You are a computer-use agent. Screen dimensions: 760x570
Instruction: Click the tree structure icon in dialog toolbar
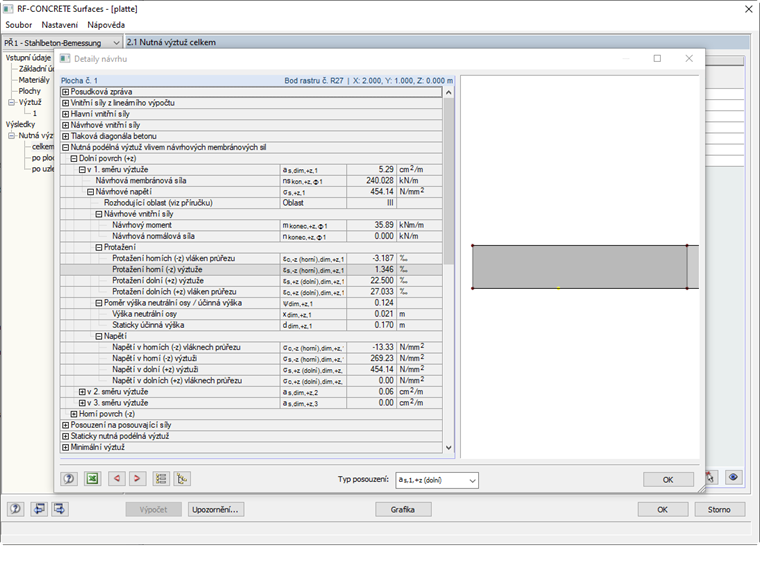tap(182, 479)
